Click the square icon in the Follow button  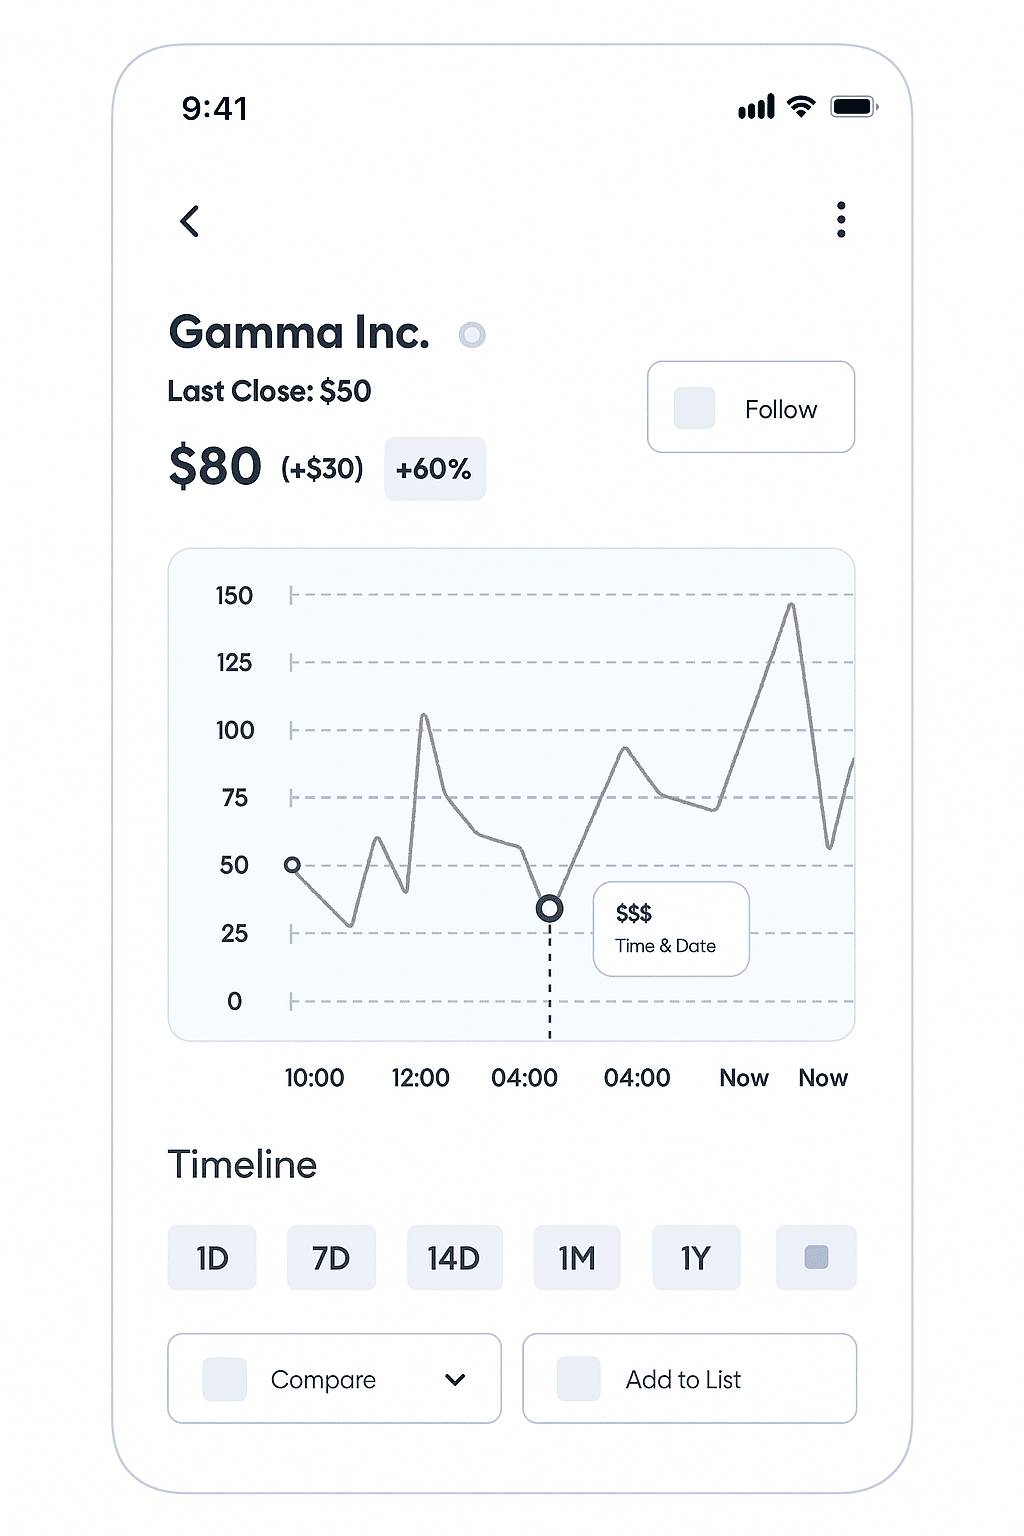point(694,408)
